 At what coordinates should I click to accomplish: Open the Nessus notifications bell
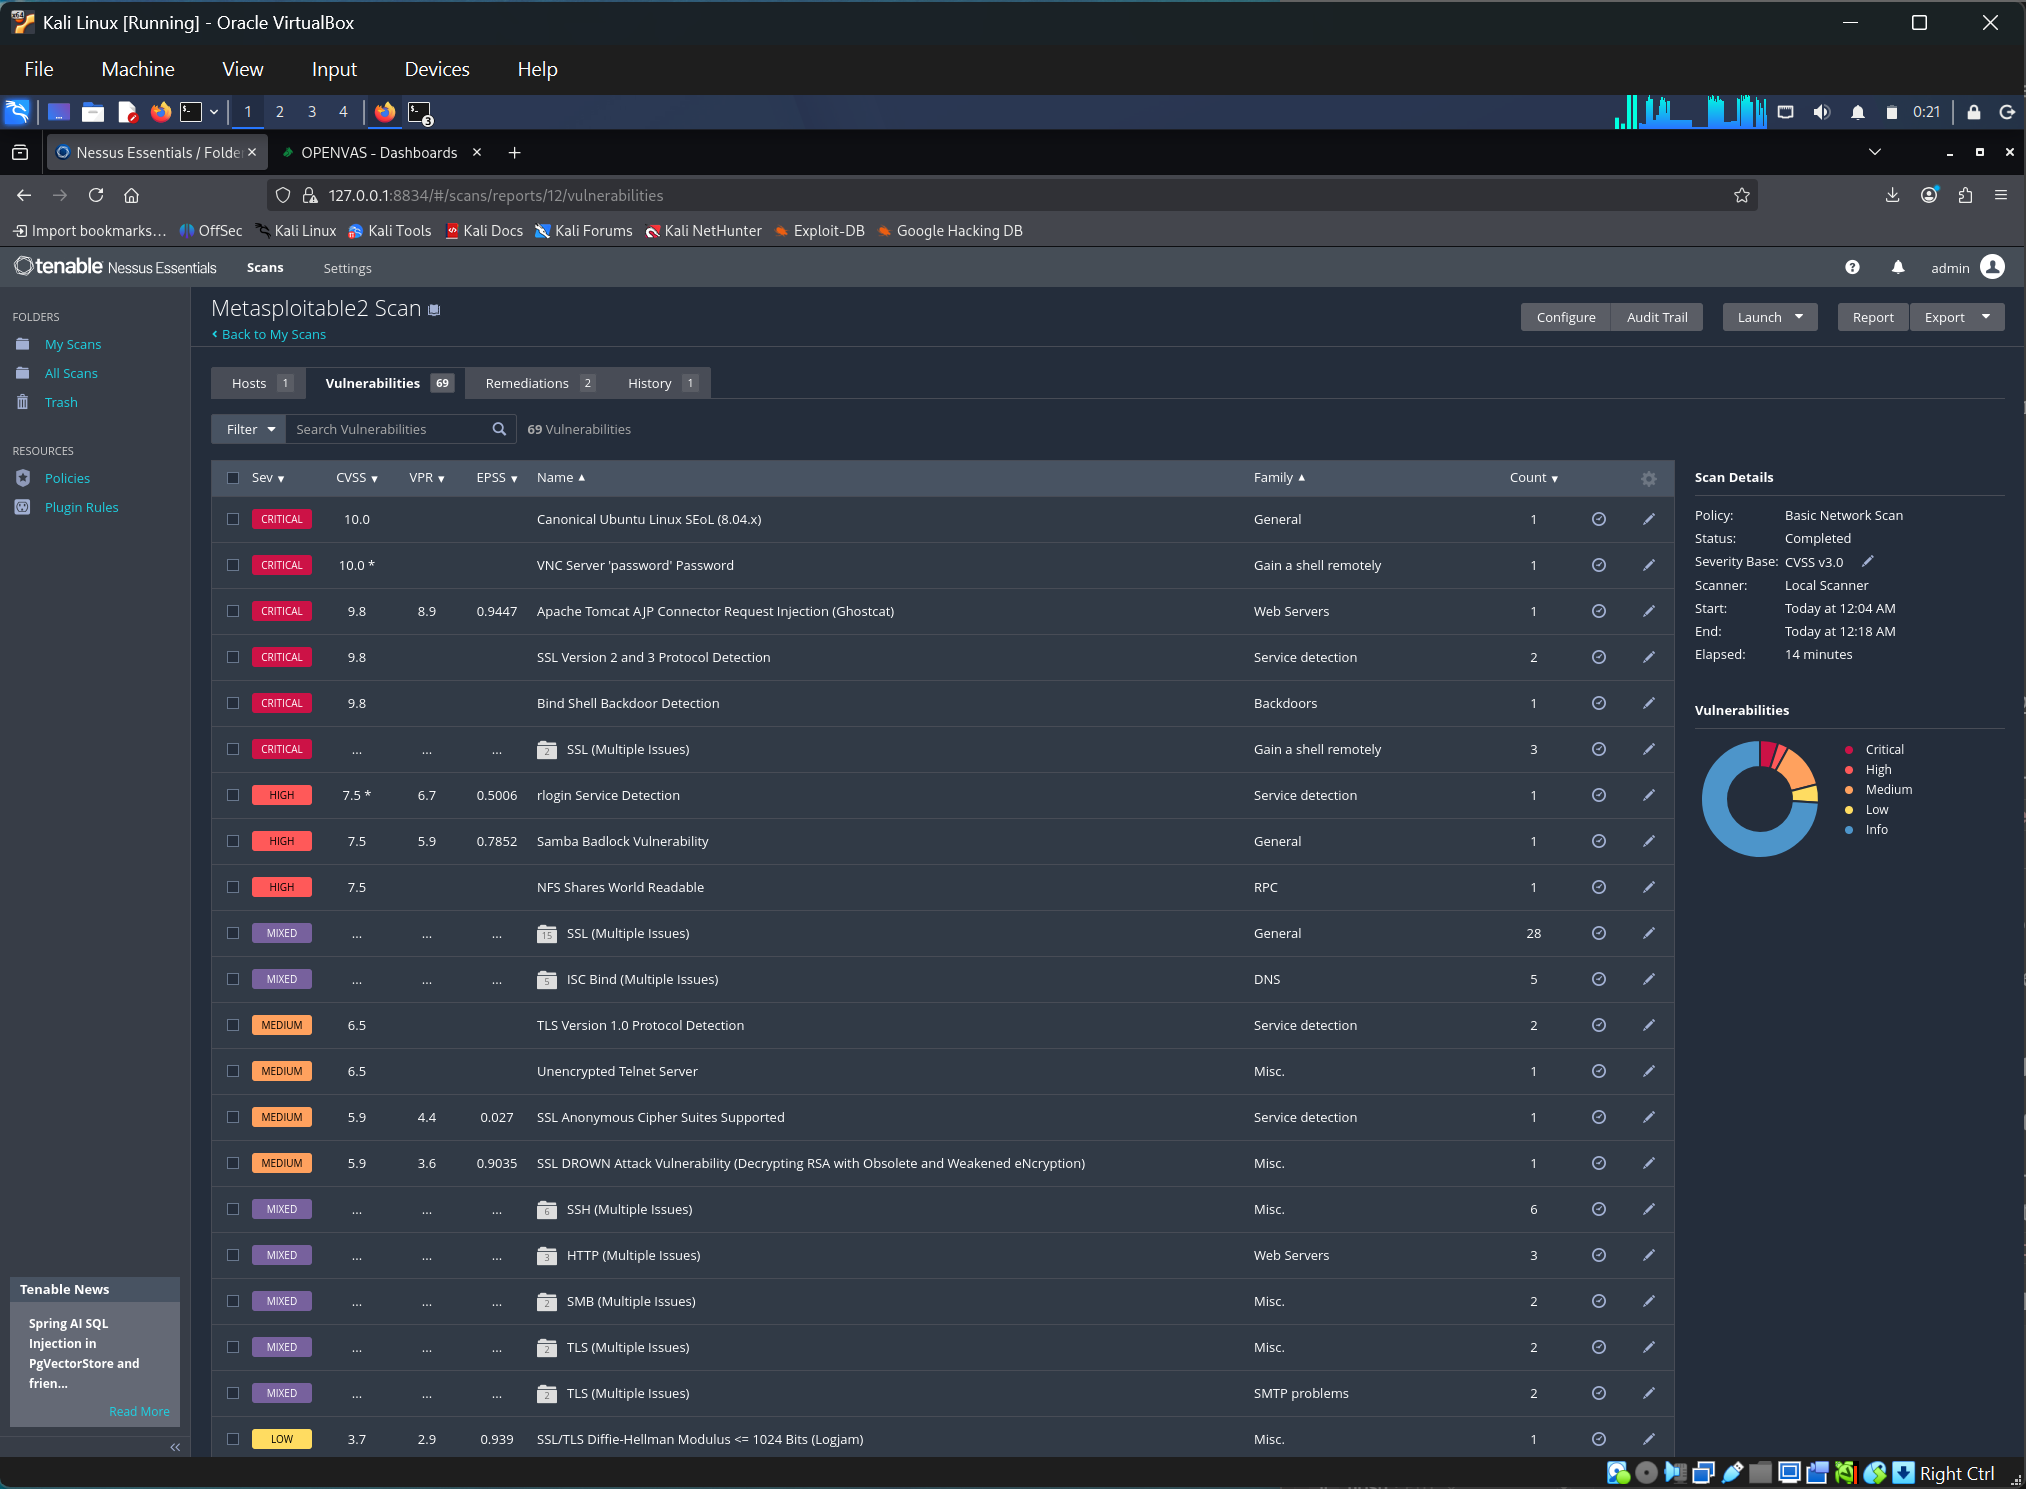(x=1898, y=267)
